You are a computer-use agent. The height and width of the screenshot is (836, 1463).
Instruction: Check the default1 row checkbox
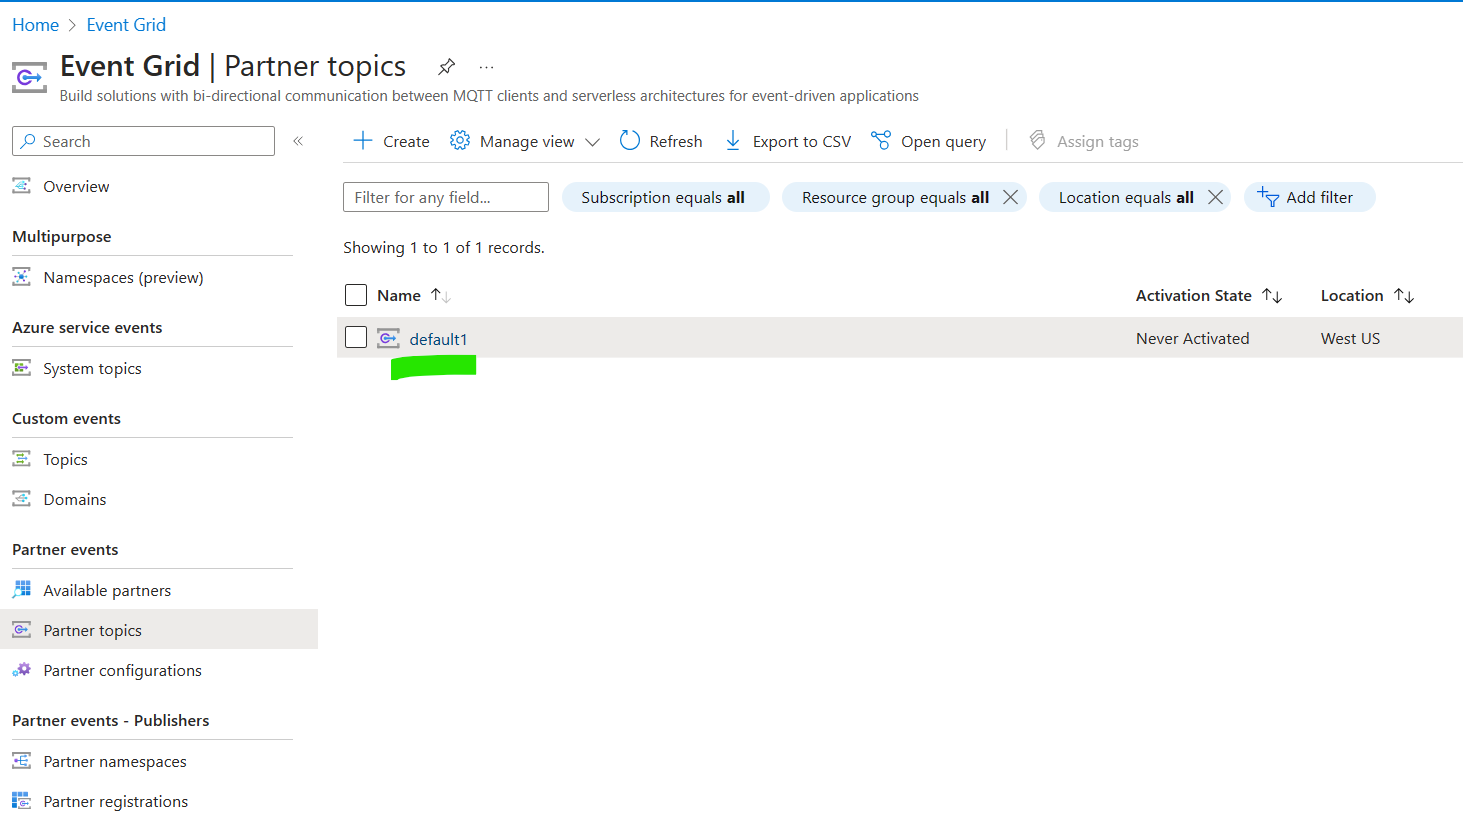[x=356, y=337]
